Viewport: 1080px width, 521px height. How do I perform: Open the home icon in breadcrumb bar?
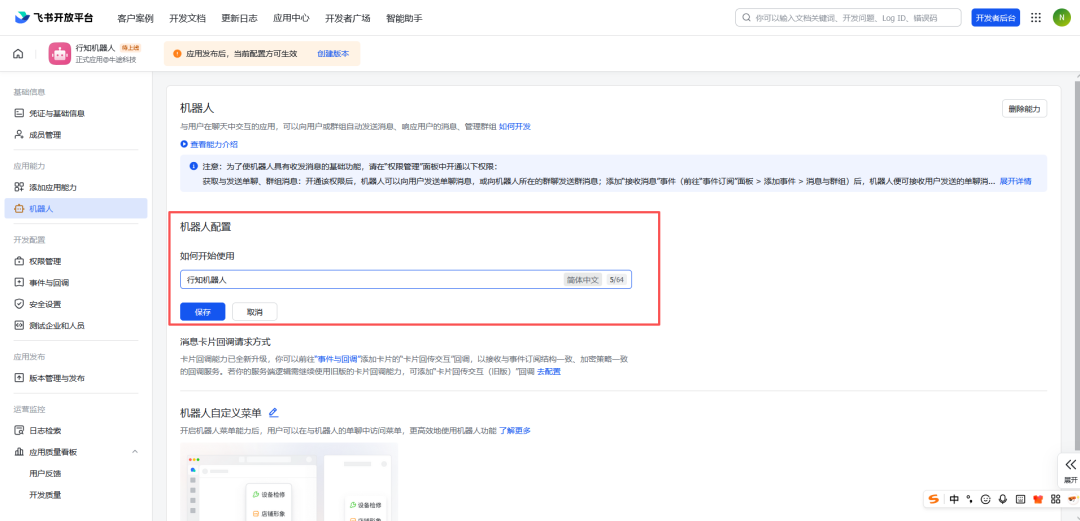click(18, 54)
